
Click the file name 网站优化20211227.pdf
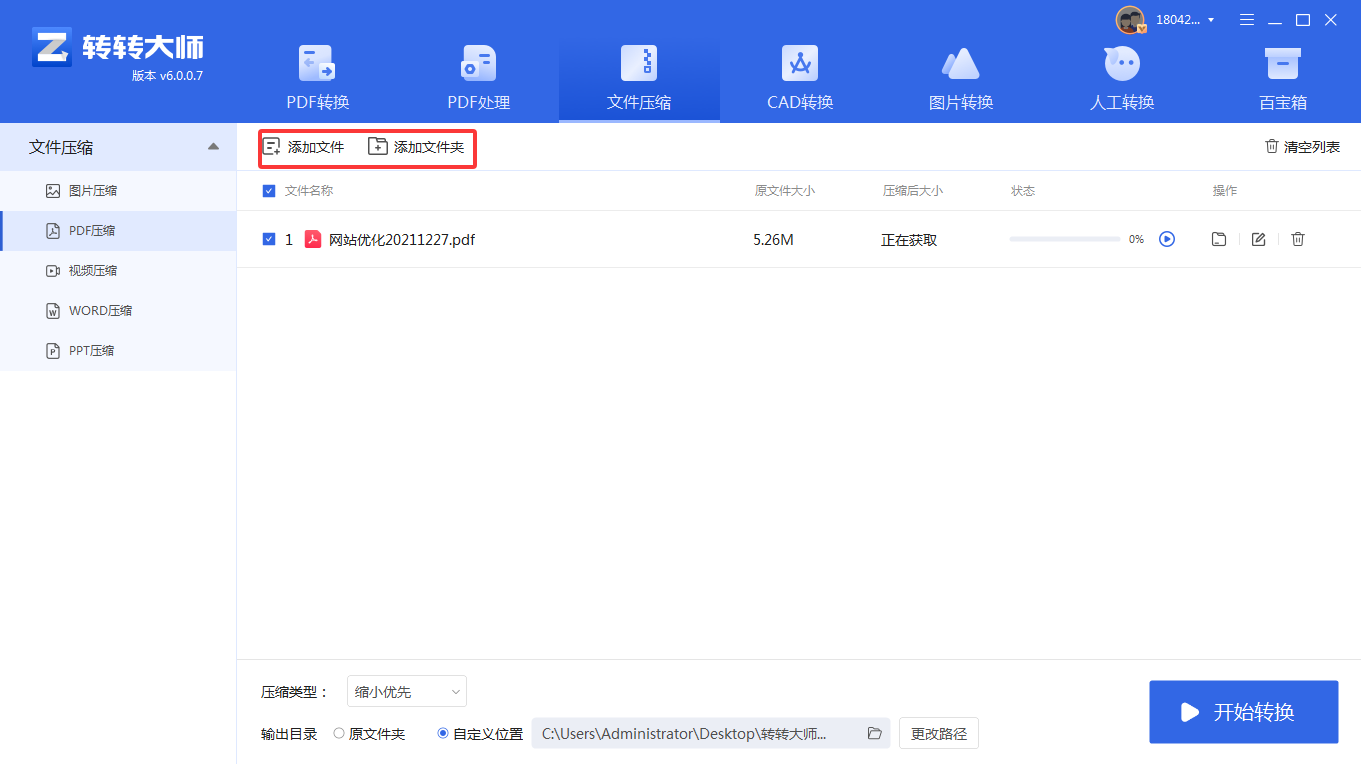(402, 239)
